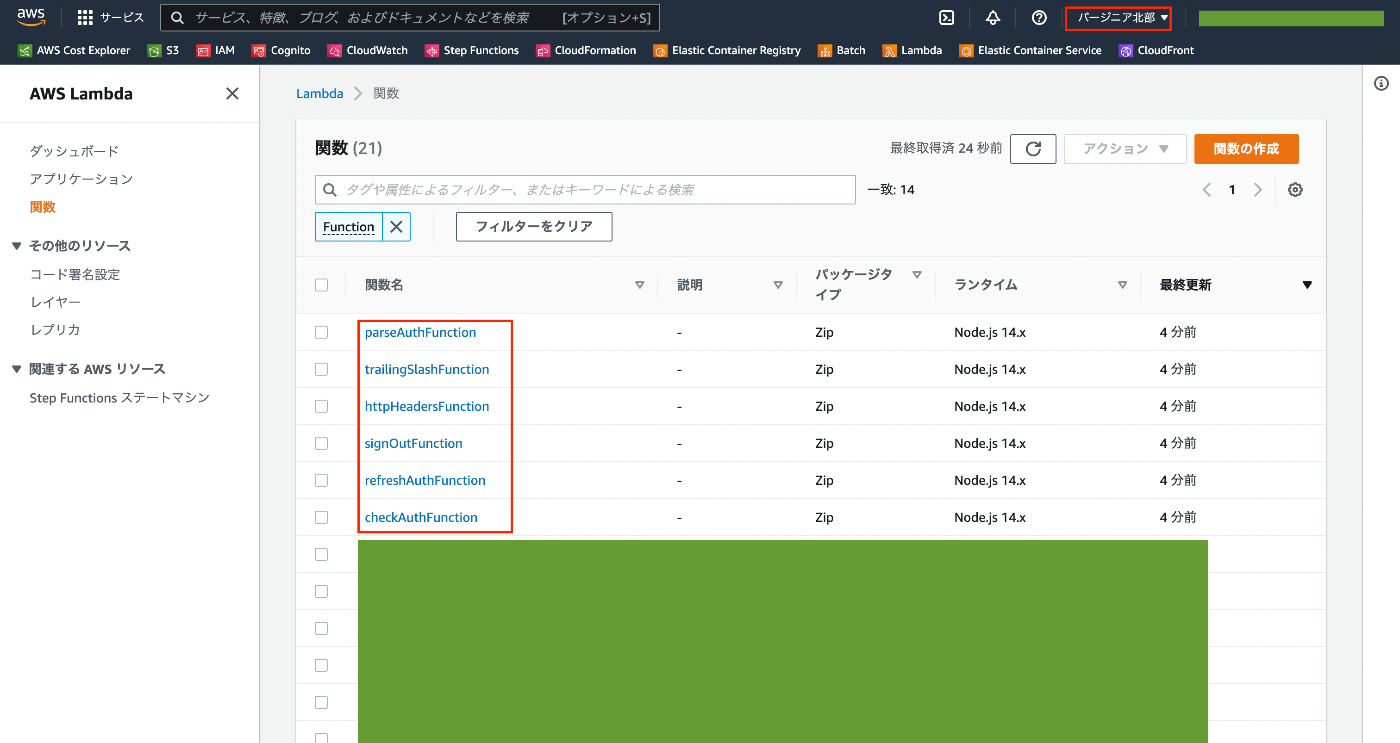The width and height of the screenshot is (1400, 743).
Task: Launch CloudShell terminal icon
Action: (x=946, y=17)
